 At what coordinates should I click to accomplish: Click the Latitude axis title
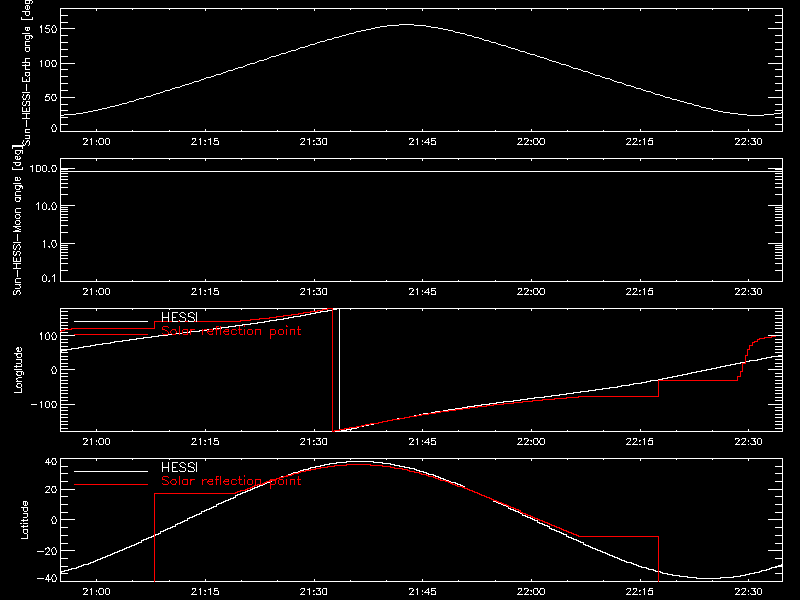24,520
